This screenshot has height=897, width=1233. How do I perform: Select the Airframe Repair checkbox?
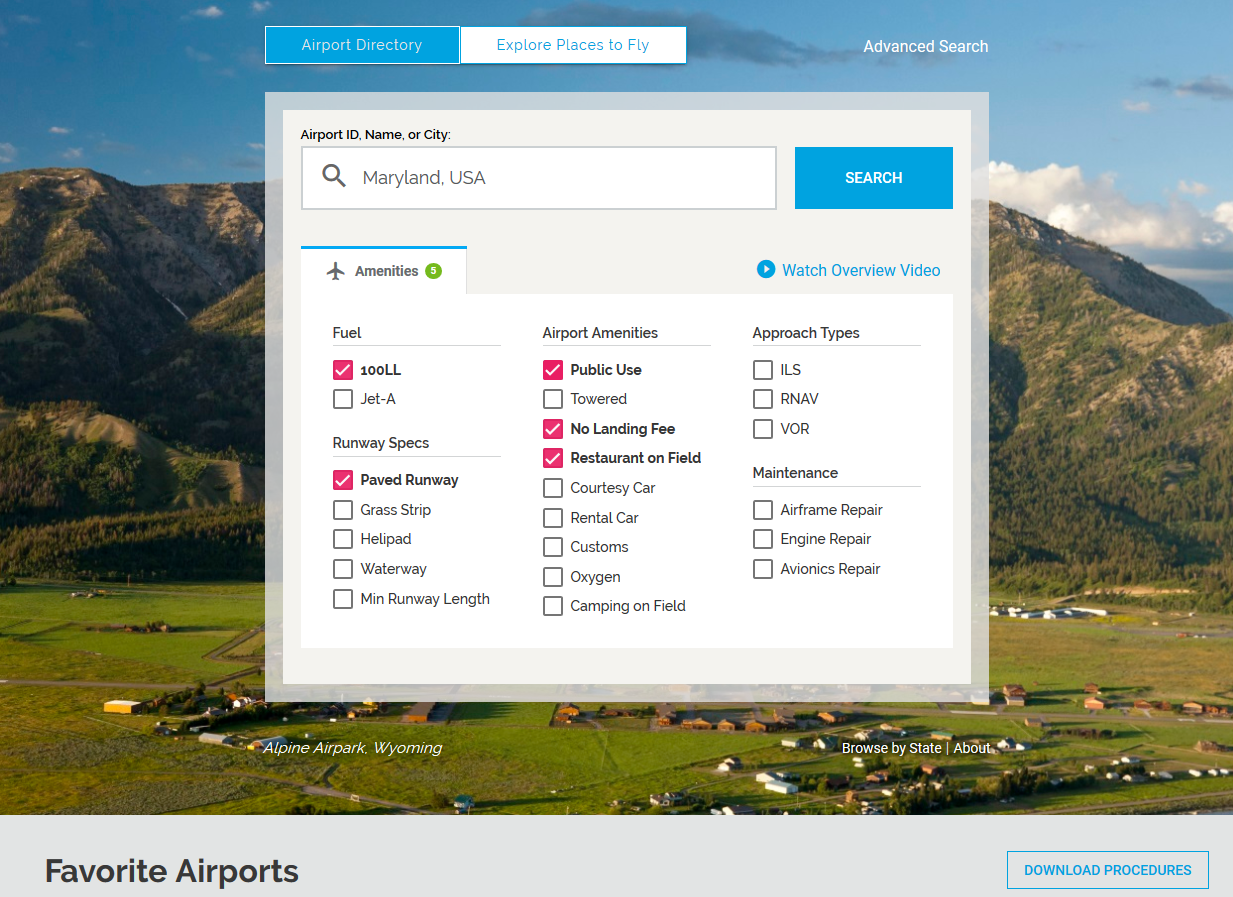tap(763, 510)
